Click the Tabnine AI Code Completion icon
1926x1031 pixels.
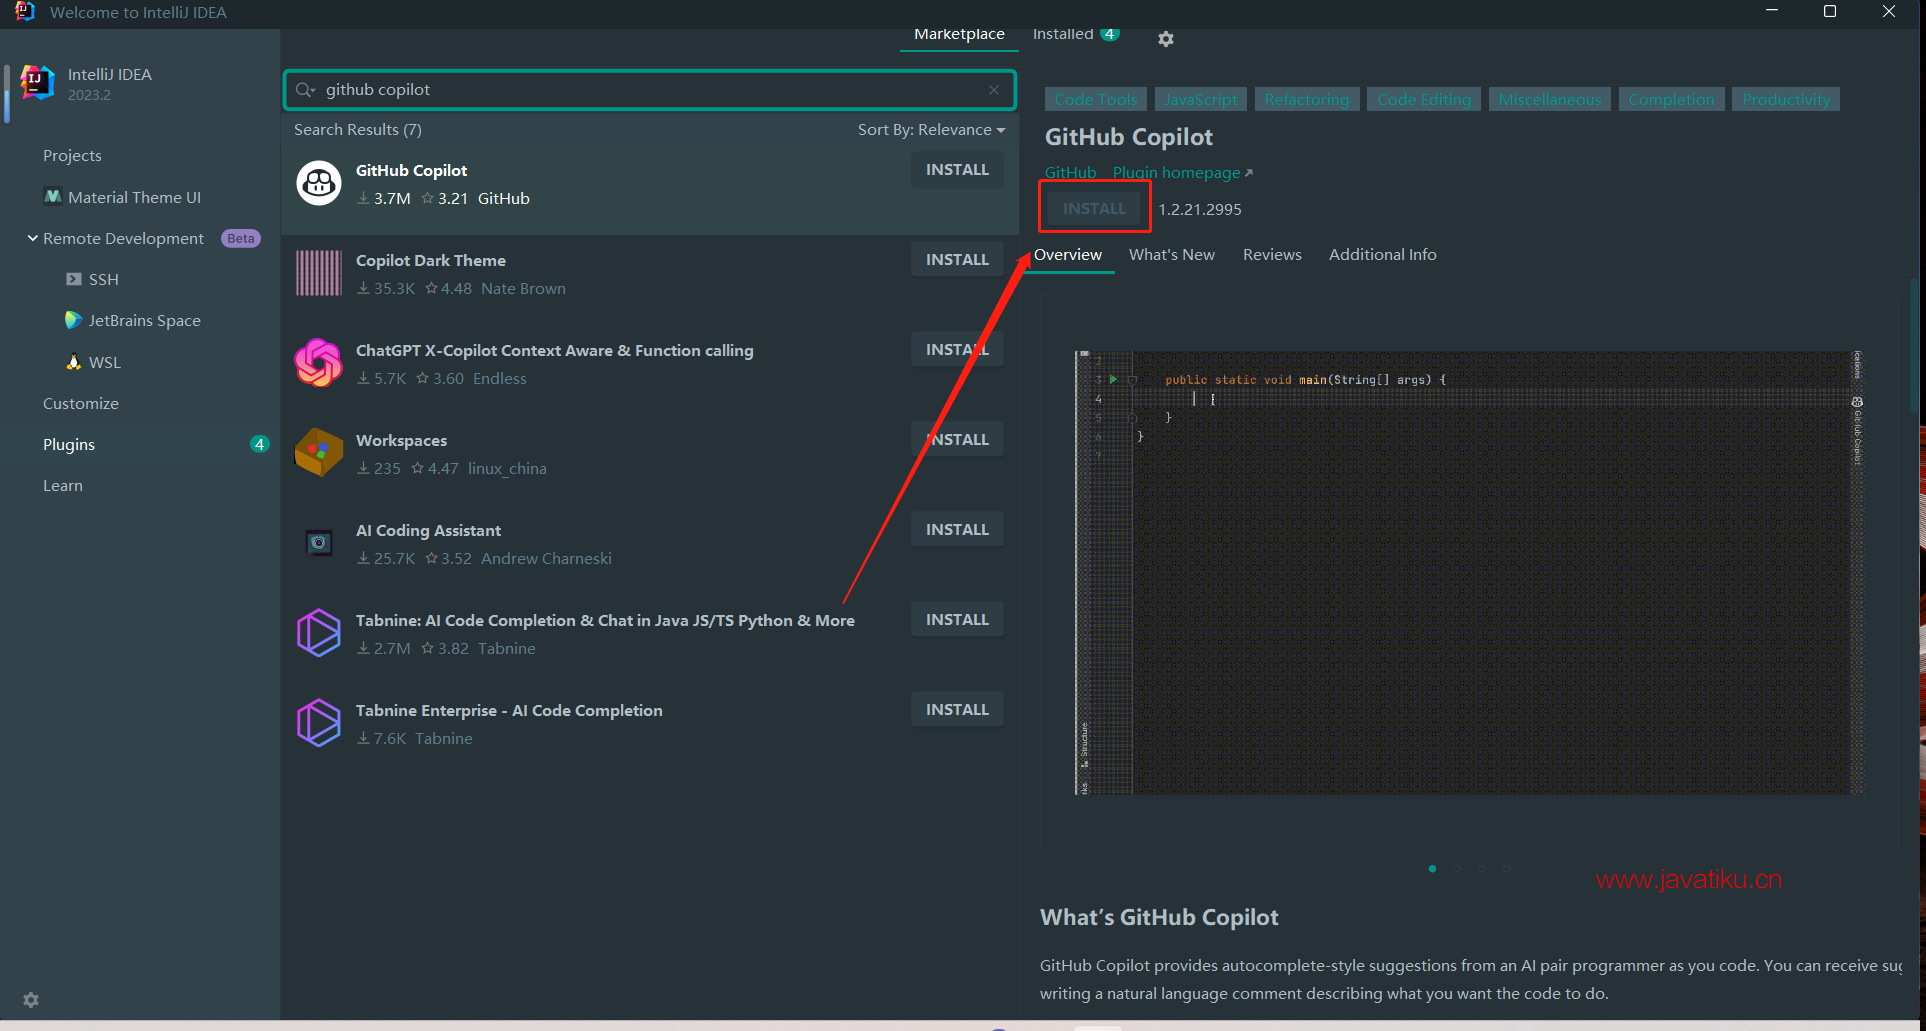319,633
